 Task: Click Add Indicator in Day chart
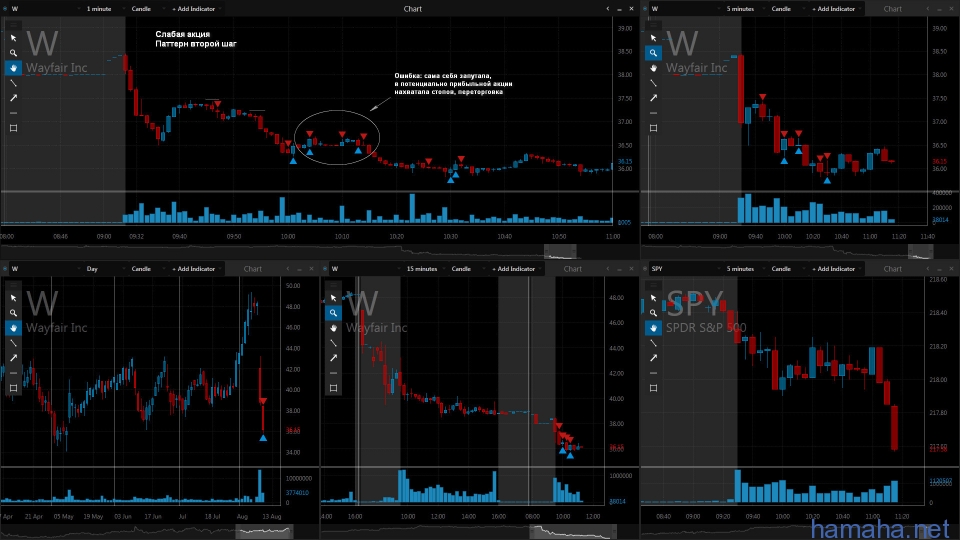point(194,269)
